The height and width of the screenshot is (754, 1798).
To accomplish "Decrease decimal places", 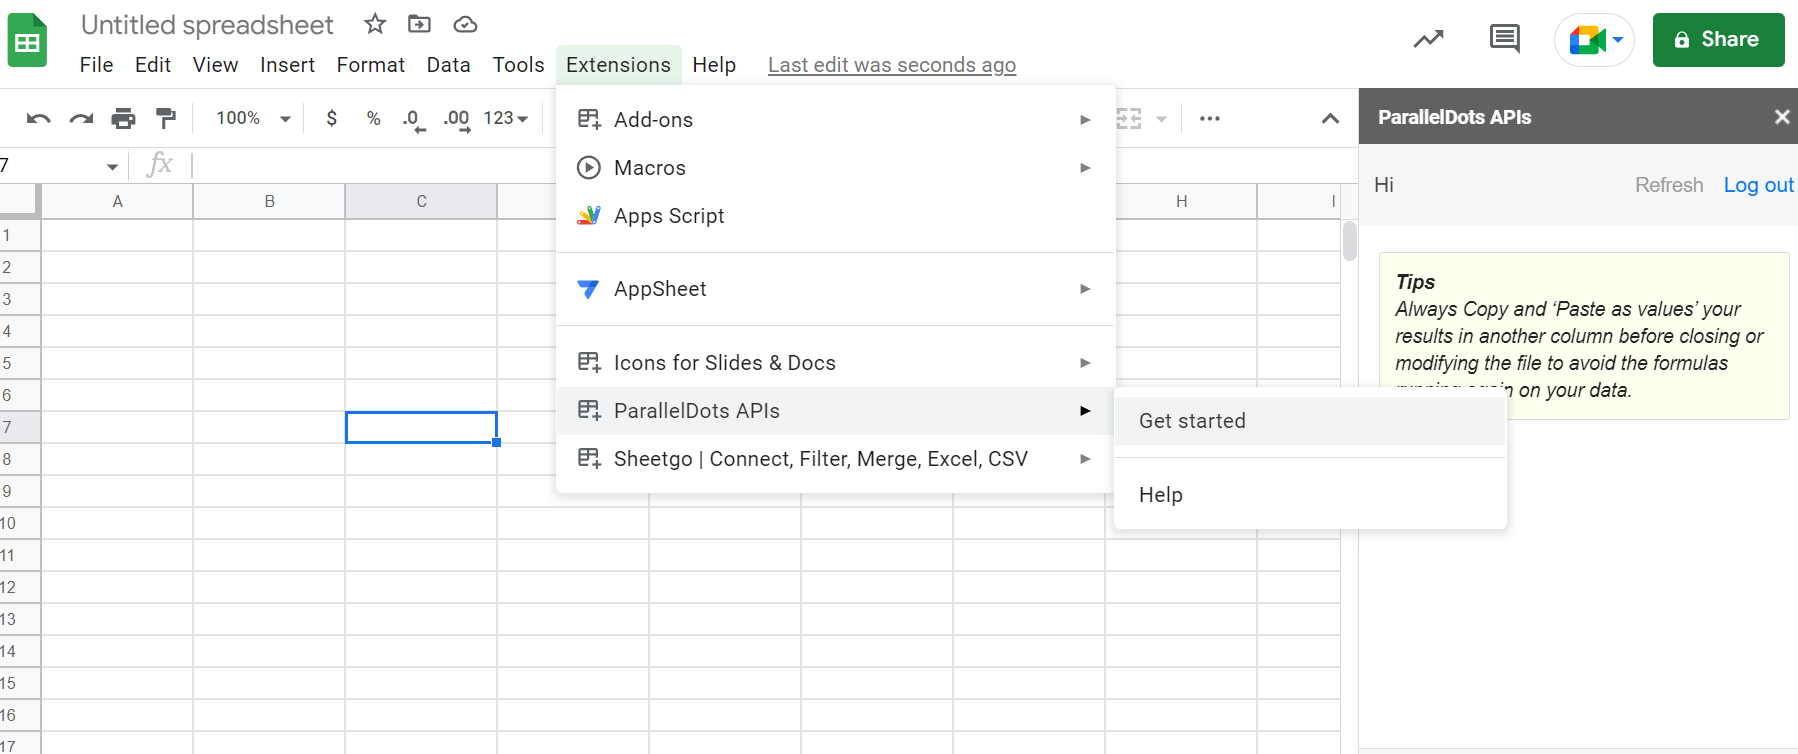I will tap(413, 119).
